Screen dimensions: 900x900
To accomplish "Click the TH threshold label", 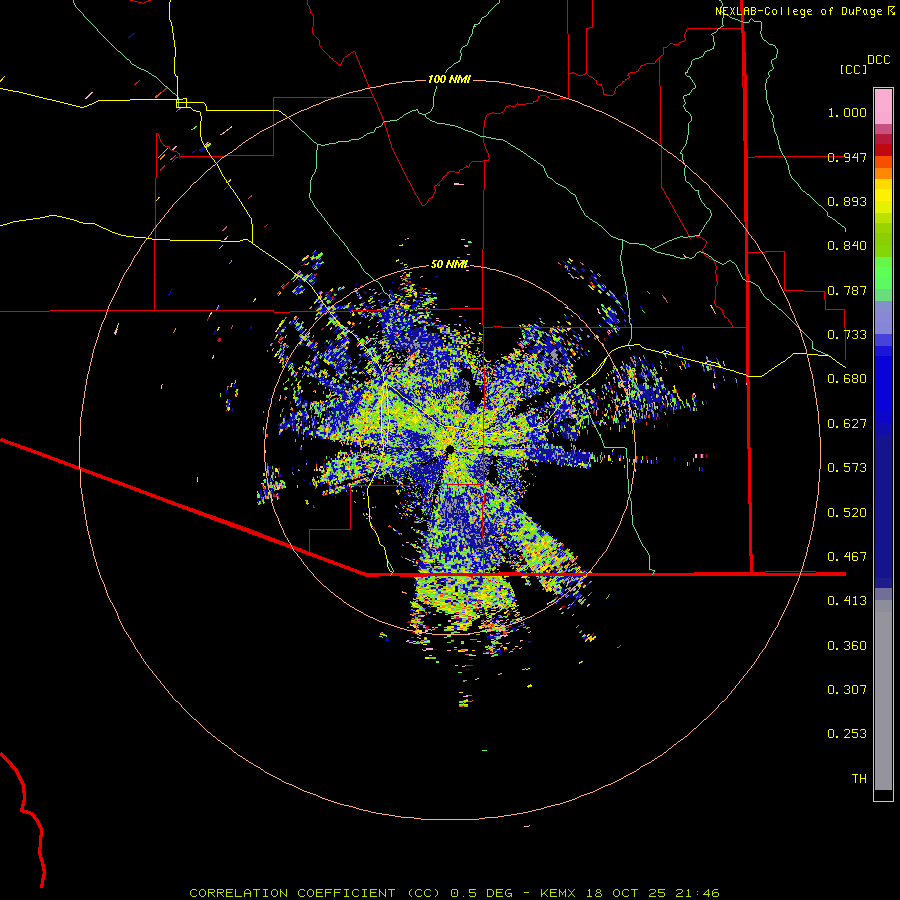I will tap(859, 779).
